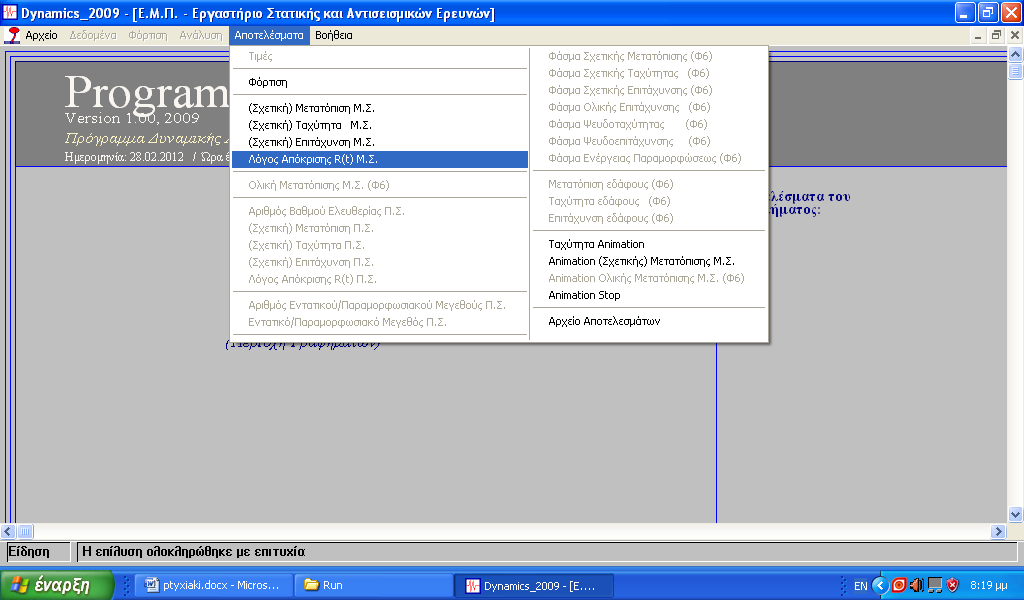This screenshot has height=600, width=1024.
Task: Click the Βοήθεια menu
Action: point(334,35)
